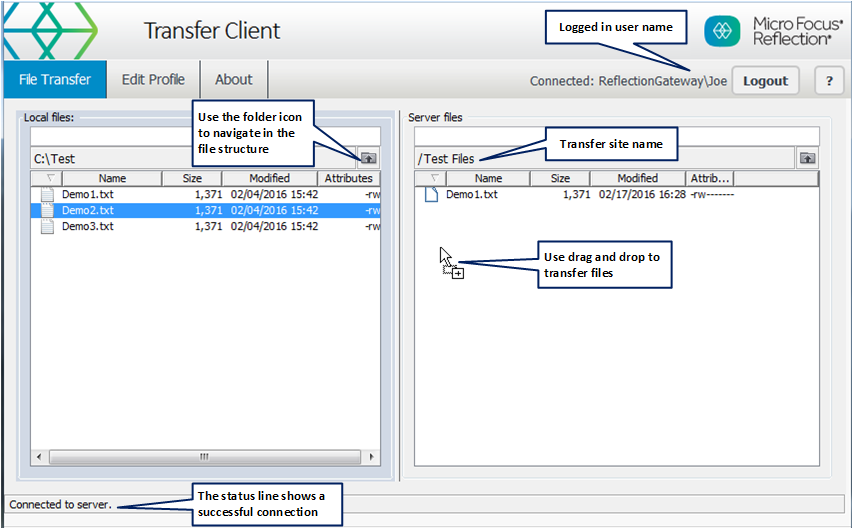Switch to the Edit Profile tab
The height and width of the screenshot is (529, 853).
tap(153, 79)
